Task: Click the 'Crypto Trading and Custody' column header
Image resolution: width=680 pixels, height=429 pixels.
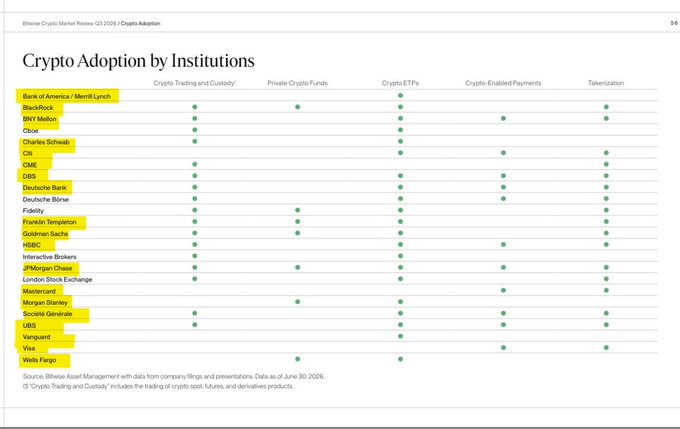Action: coord(194,83)
